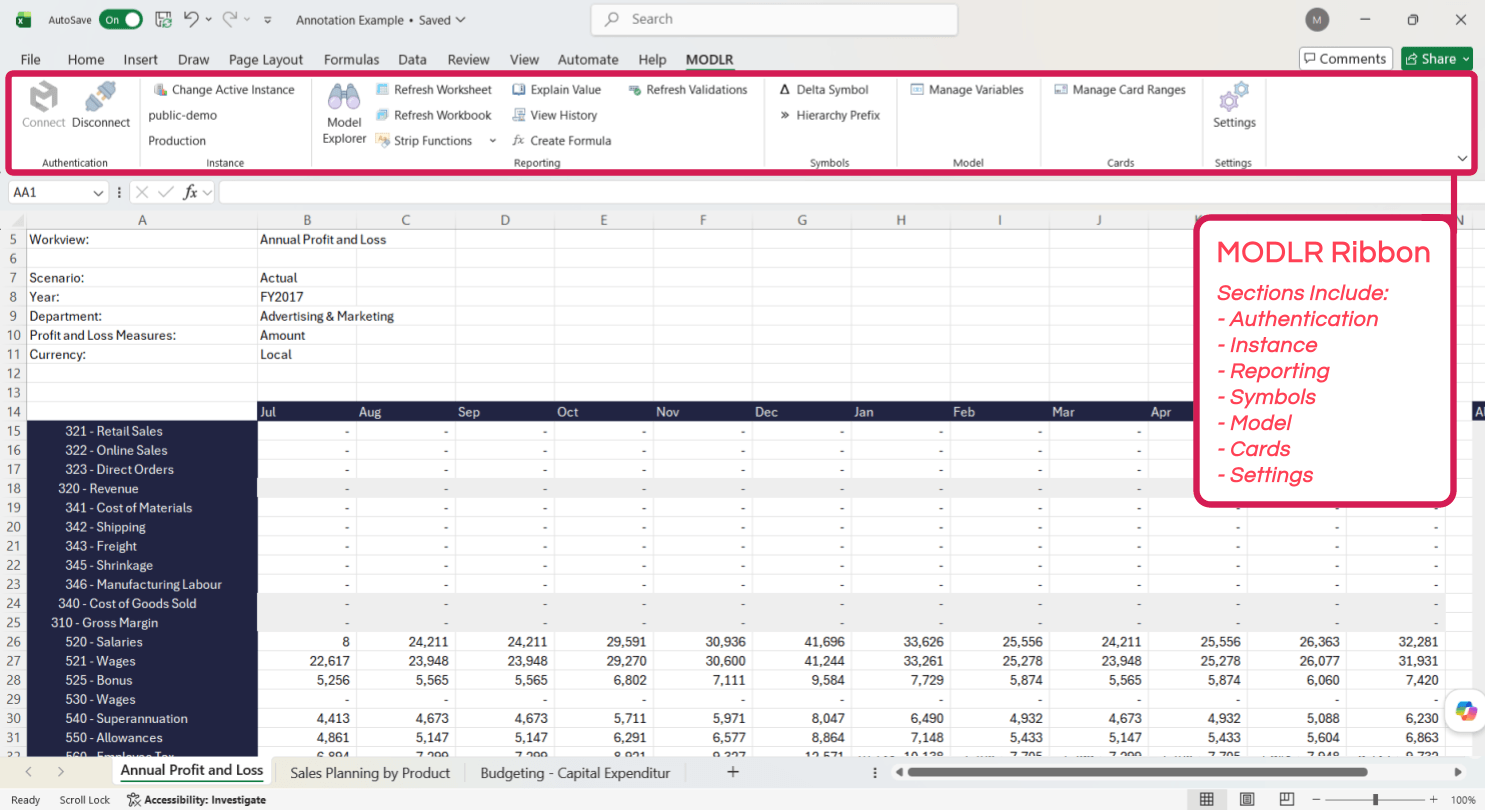Click the Insert Function fx icon
Screen dimensions: 1485x810
click(190, 192)
